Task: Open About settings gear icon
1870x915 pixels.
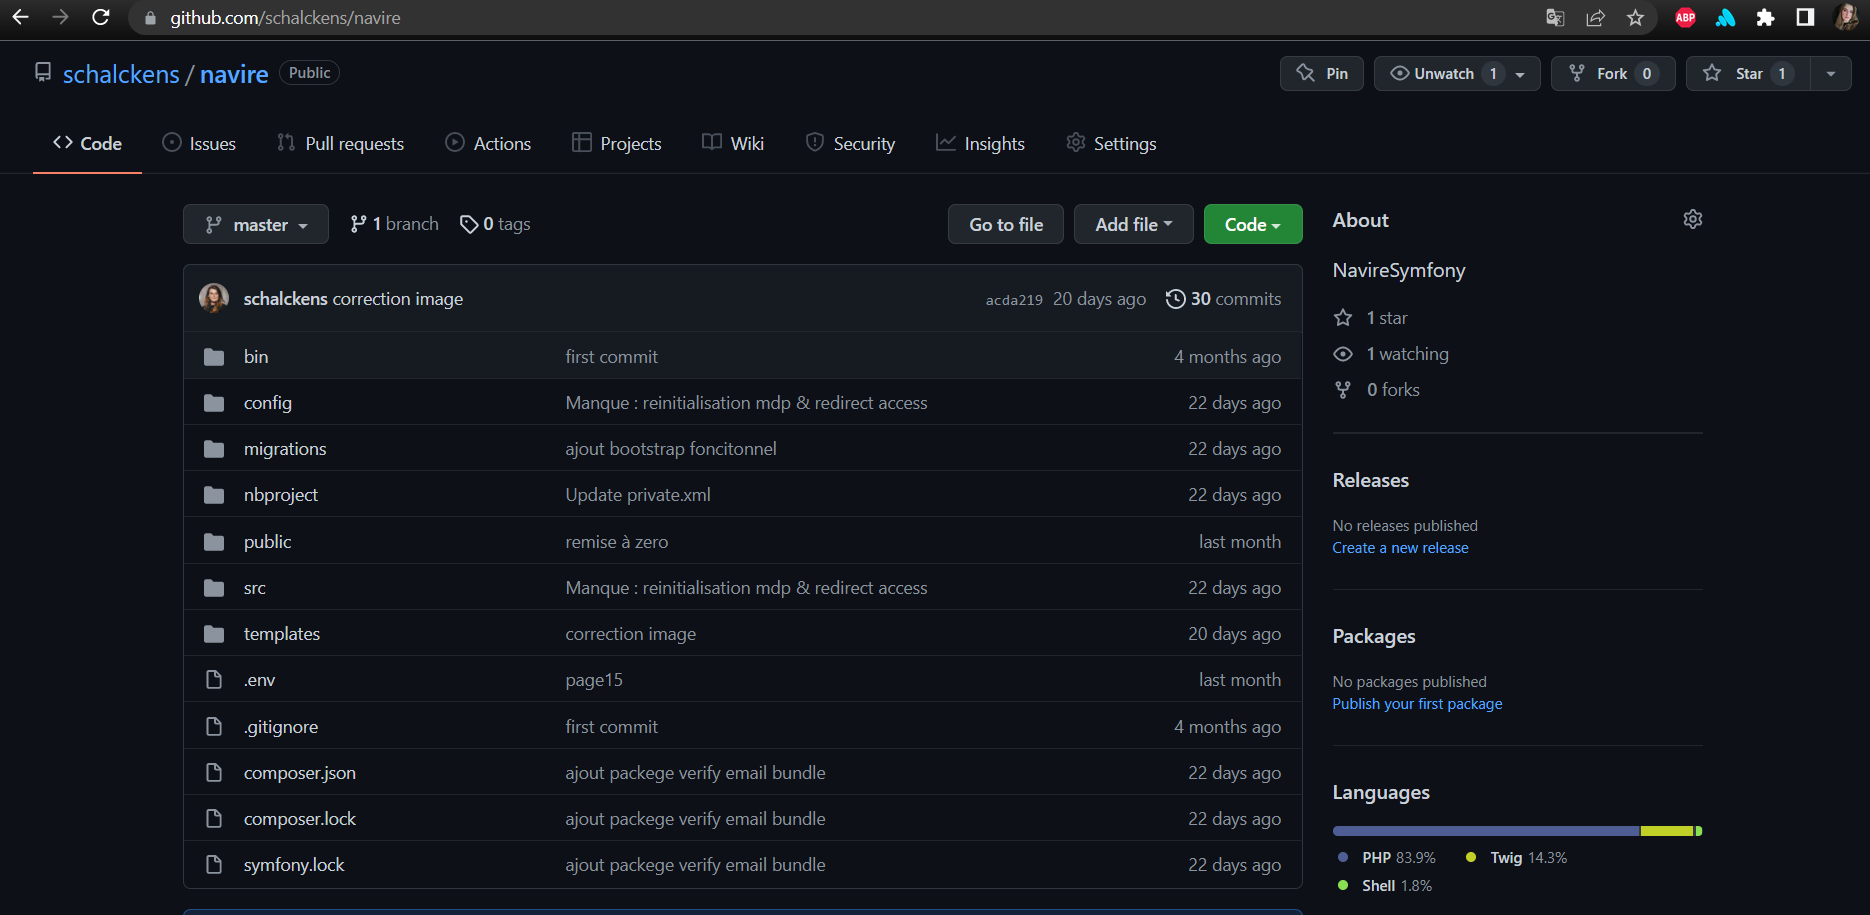Action: (x=1692, y=219)
